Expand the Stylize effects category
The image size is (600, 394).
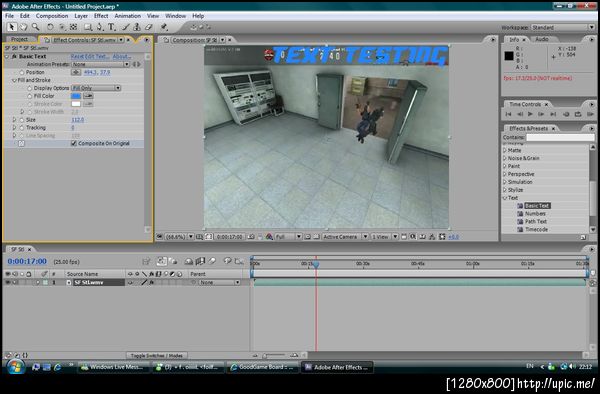click(x=505, y=190)
